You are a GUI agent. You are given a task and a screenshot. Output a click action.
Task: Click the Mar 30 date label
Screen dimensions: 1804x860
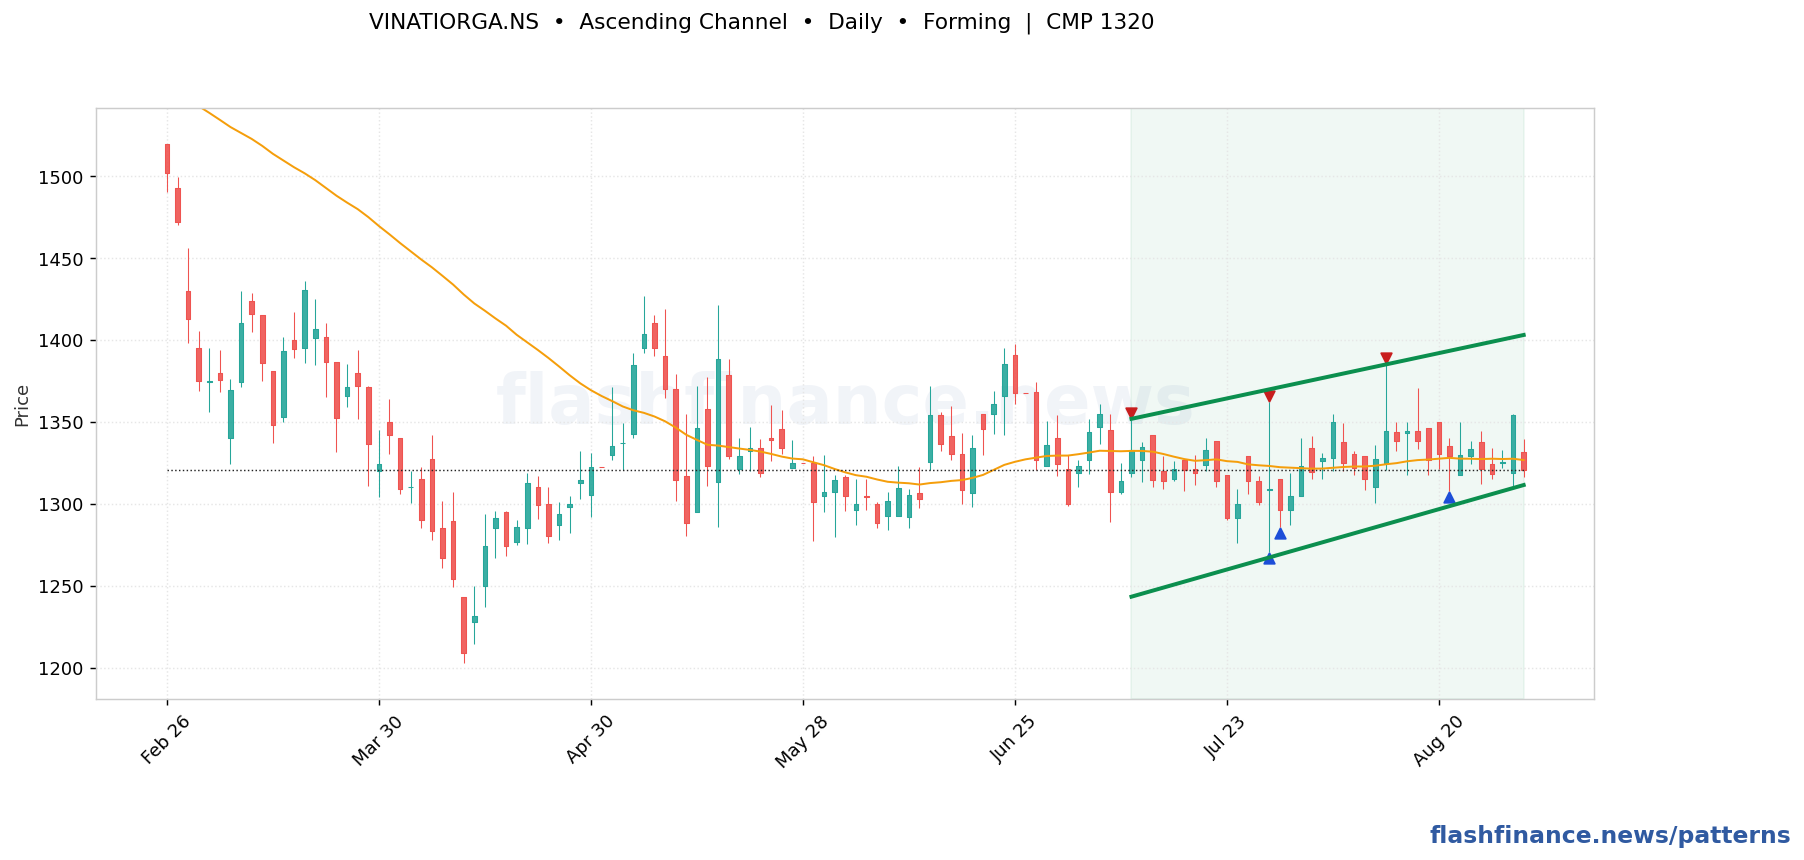click(x=377, y=741)
